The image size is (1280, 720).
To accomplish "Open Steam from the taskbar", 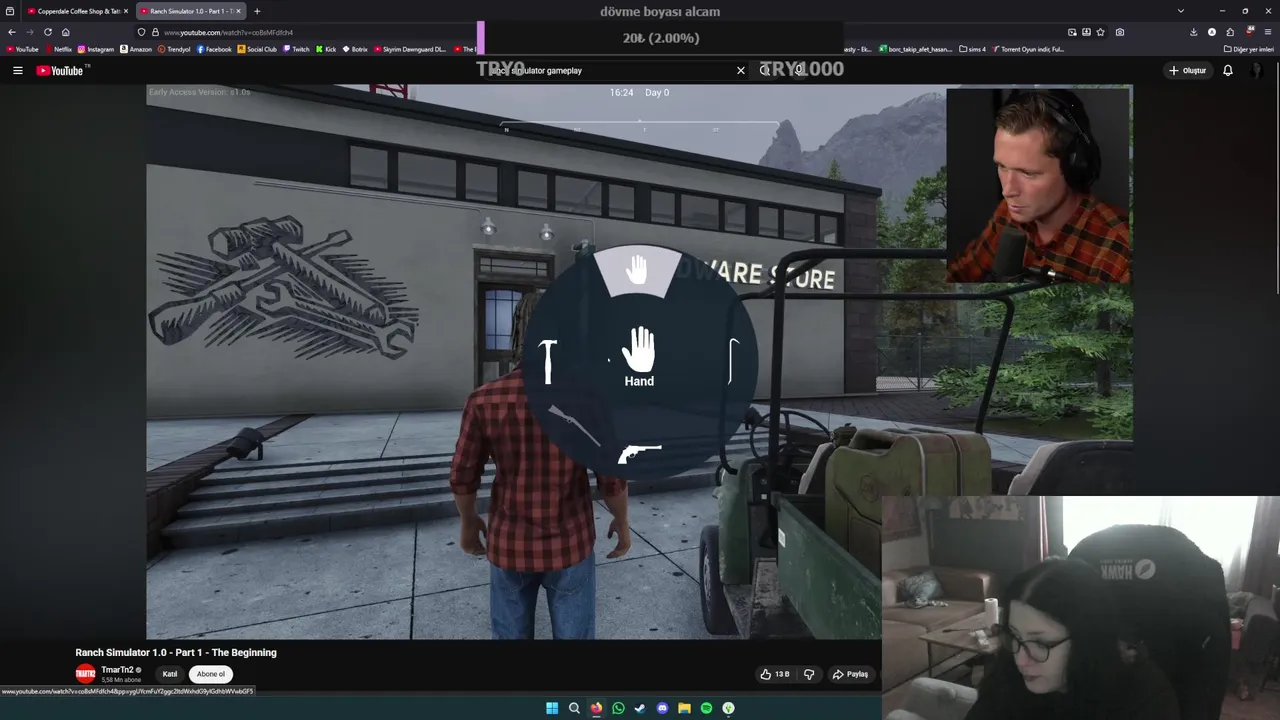I will [x=640, y=708].
